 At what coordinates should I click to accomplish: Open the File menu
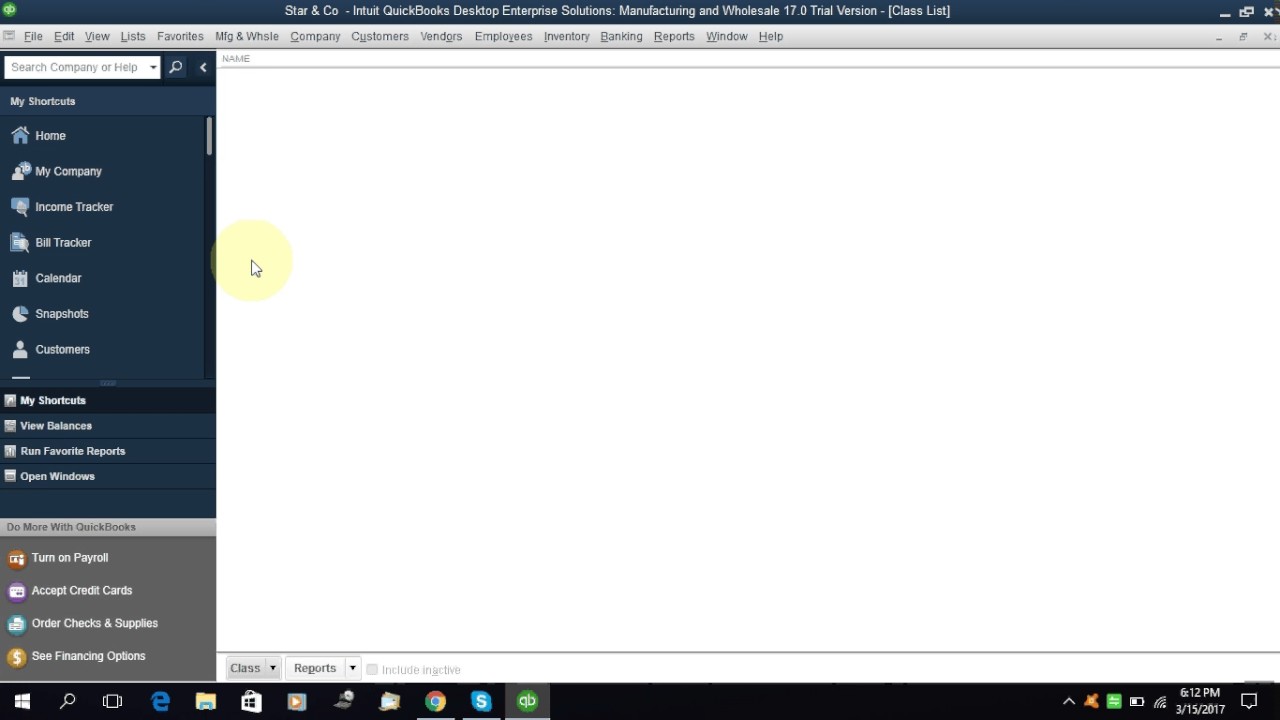coord(33,36)
